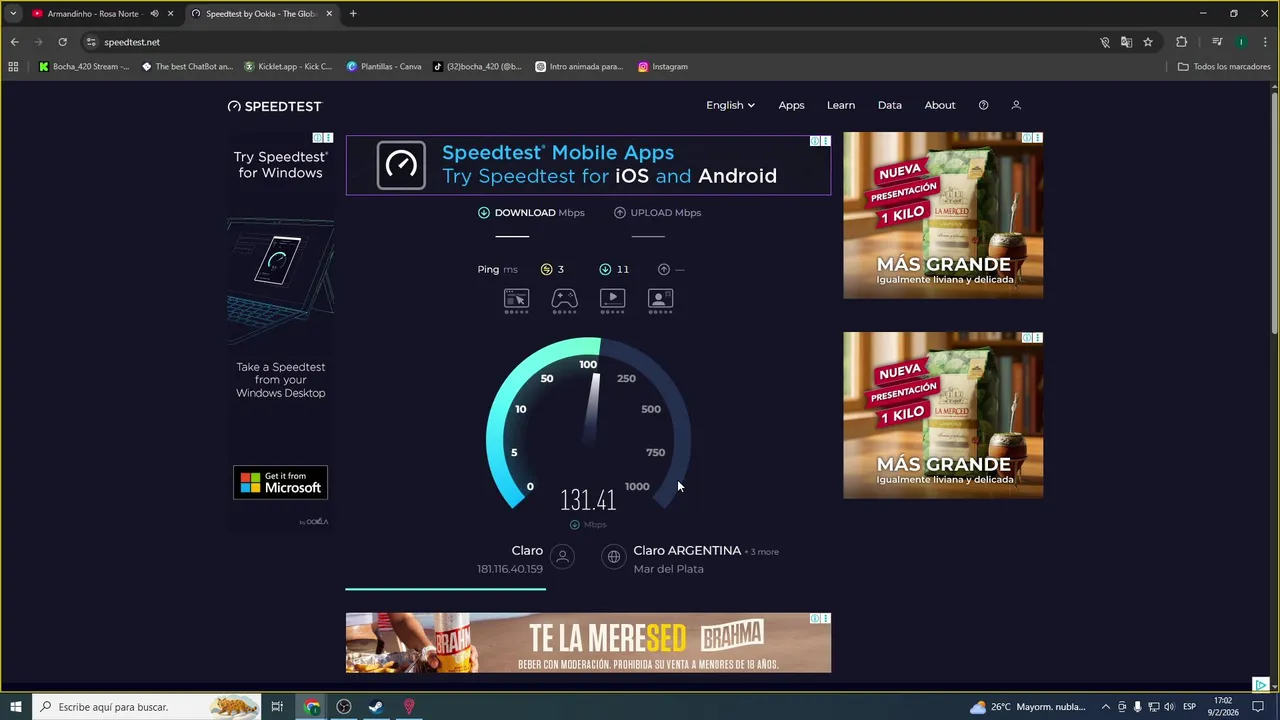
Task: Open Todos los marcadores folder
Action: 1224,67
